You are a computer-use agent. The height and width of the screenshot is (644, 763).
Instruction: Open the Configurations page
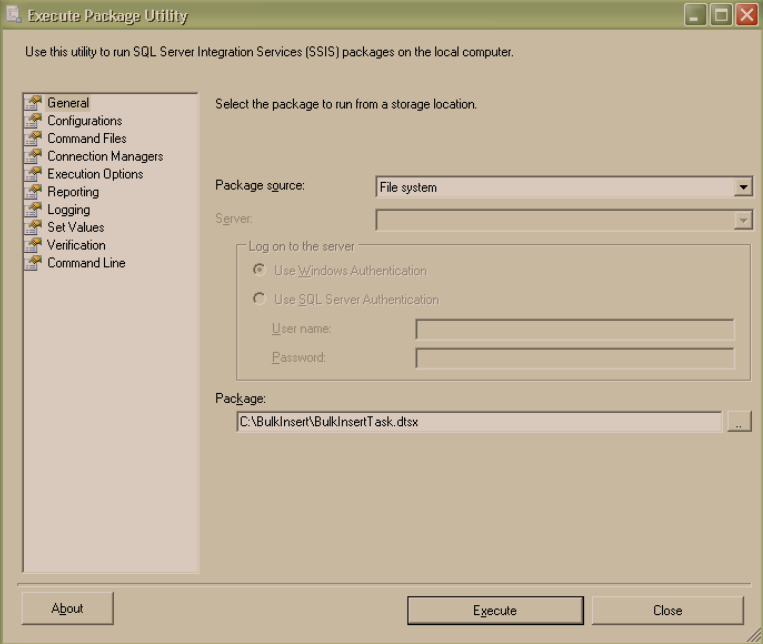(85, 121)
